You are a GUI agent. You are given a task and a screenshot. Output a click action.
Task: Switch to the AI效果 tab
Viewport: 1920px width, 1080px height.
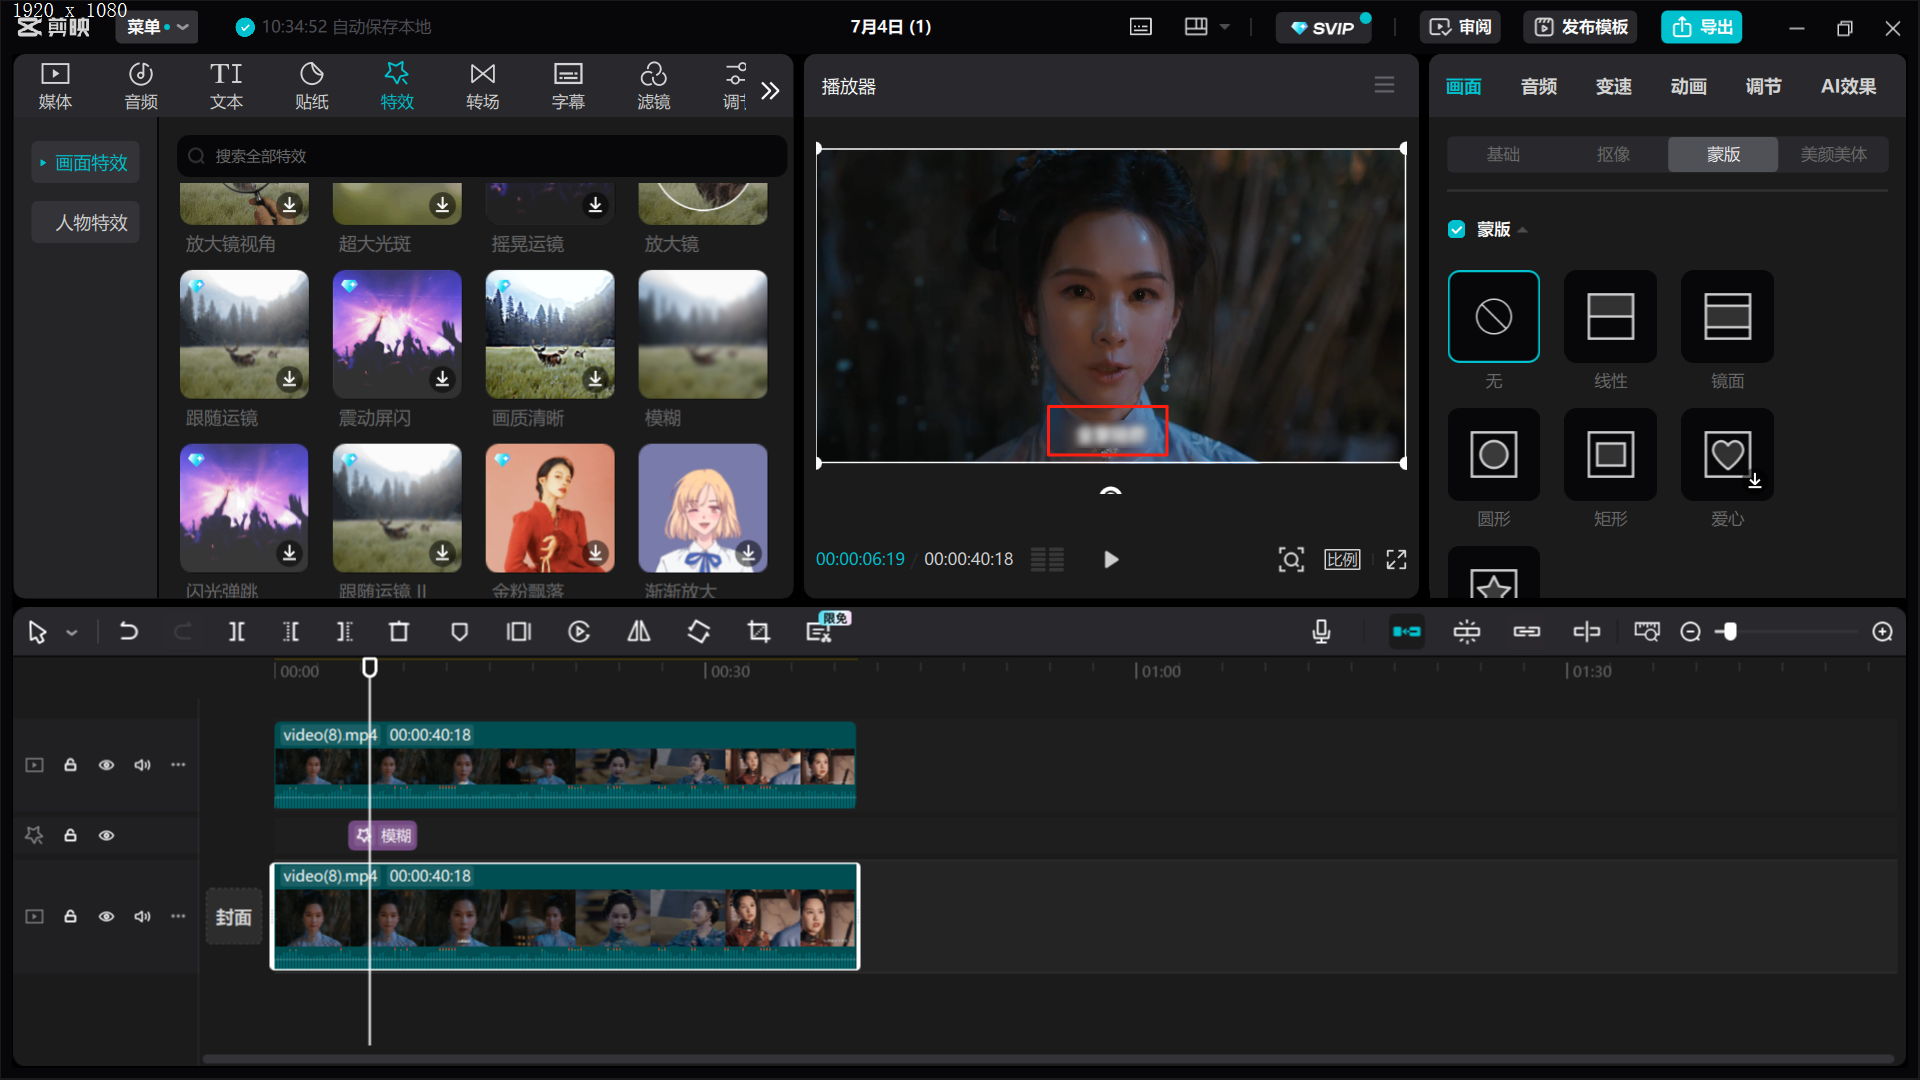pyautogui.click(x=1848, y=87)
